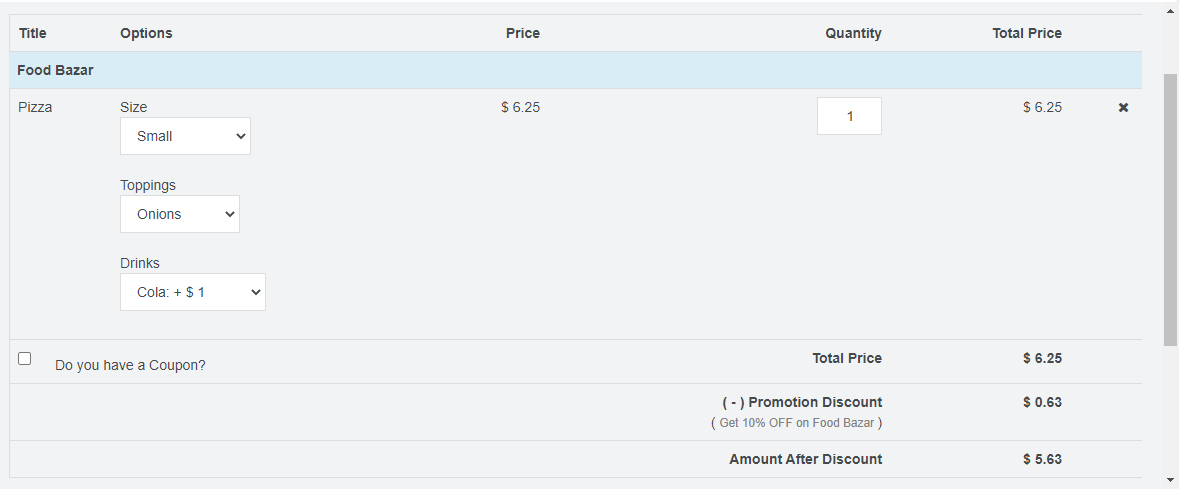Image resolution: width=1179 pixels, height=489 pixels.
Task: Expand the Toppings dropdown showing Onions
Action: [x=180, y=214]
